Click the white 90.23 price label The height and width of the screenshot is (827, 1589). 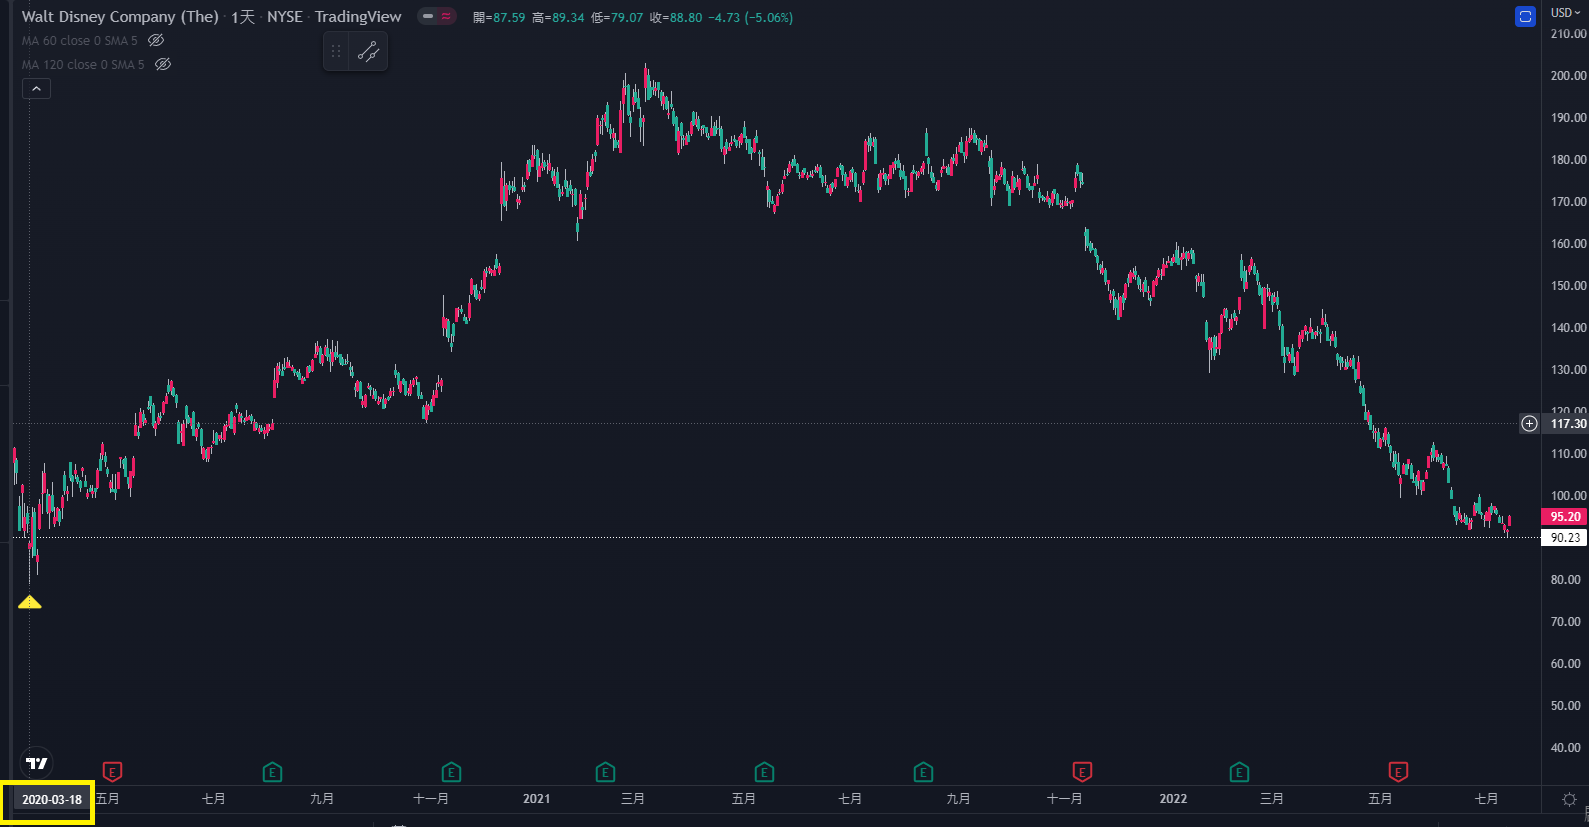coord(1565,537)
